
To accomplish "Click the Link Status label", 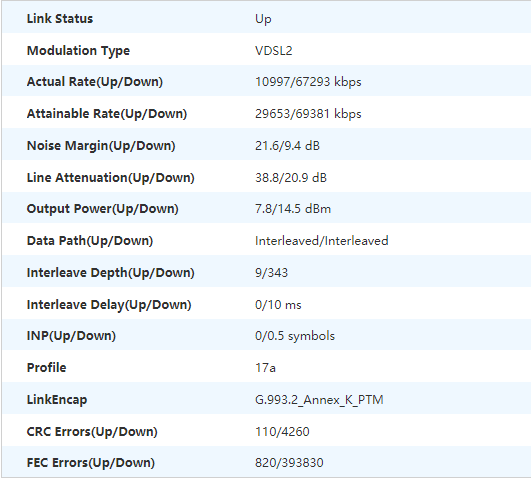I will [60, 19].
